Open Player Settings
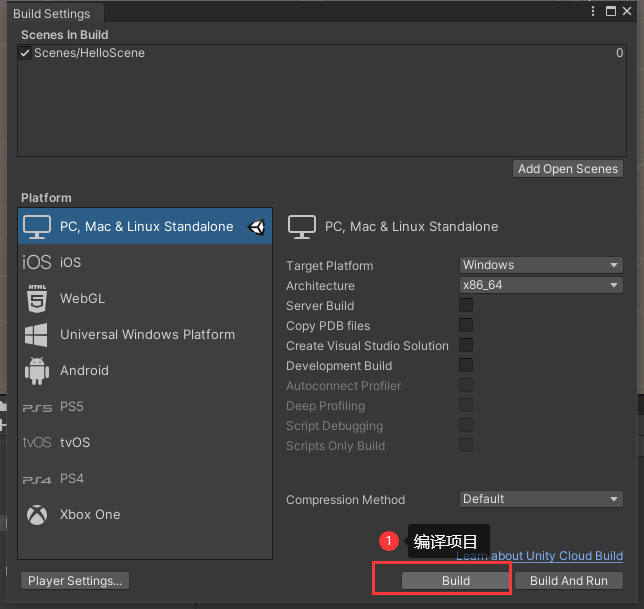Screen dimensions: 644x609 75,581
